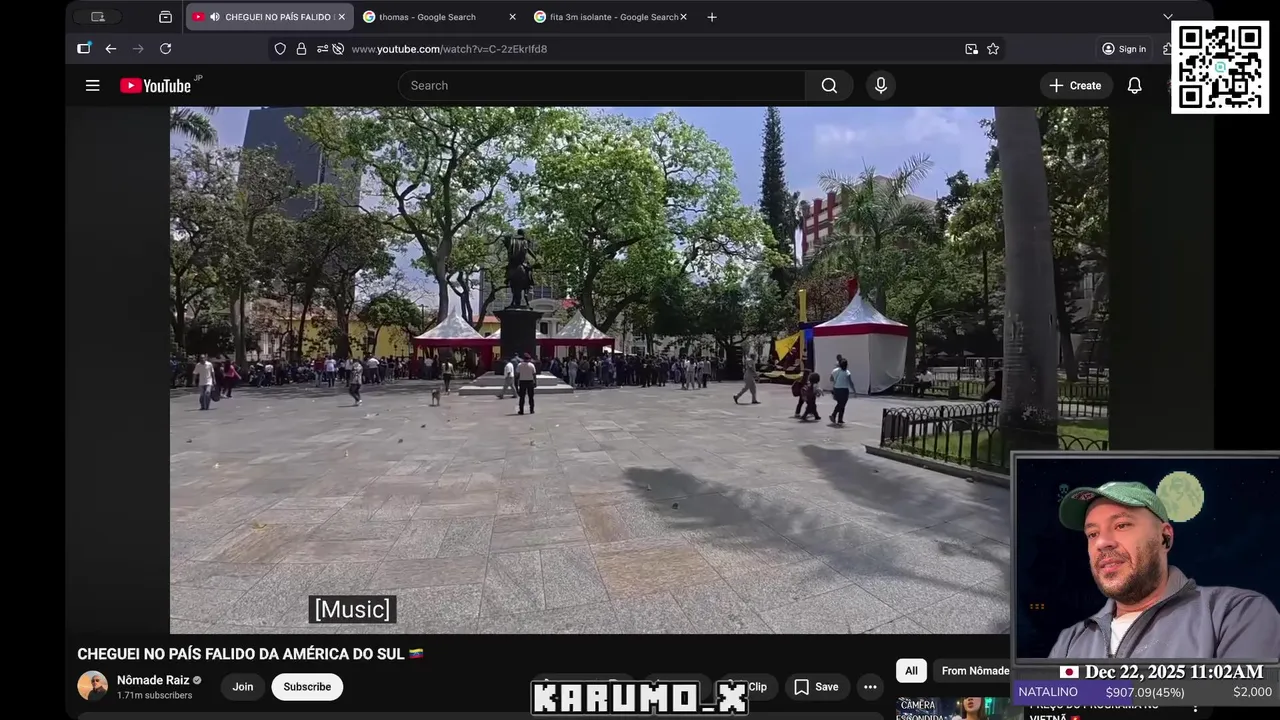
Task: Close the thomas Google Search tab
Action: (513, 17)
